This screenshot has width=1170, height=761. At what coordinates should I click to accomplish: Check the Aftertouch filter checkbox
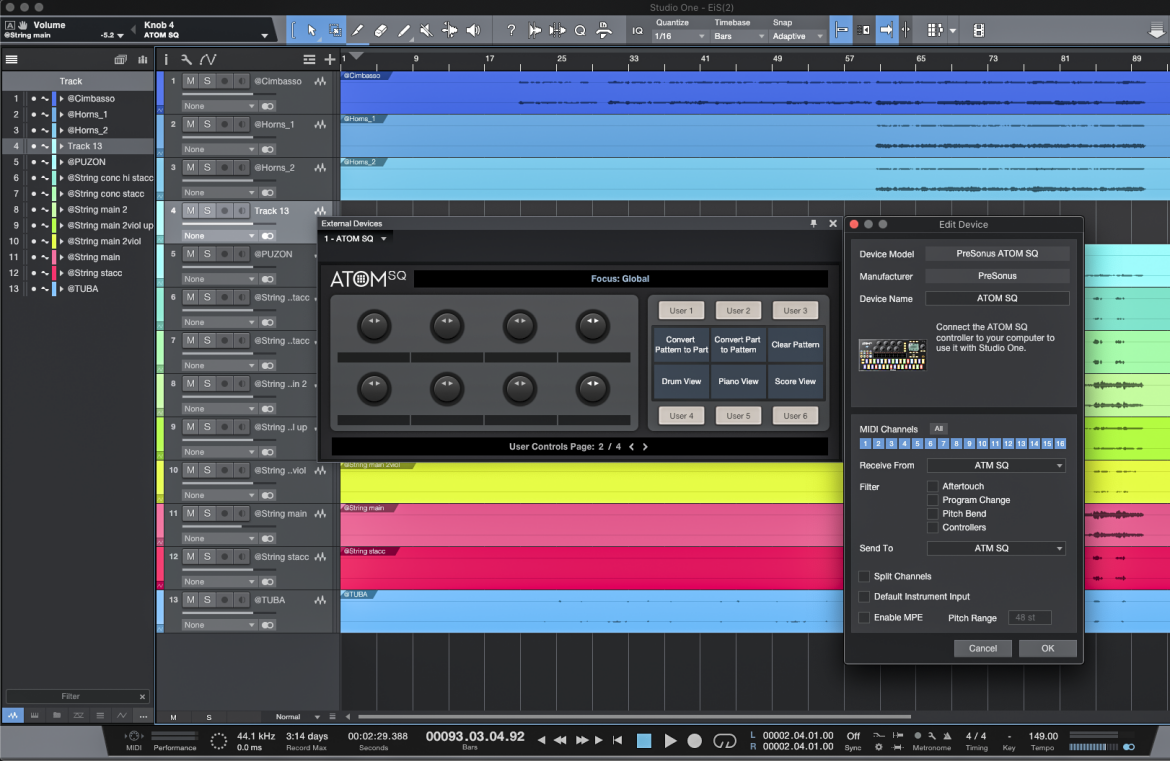point(933,486)
